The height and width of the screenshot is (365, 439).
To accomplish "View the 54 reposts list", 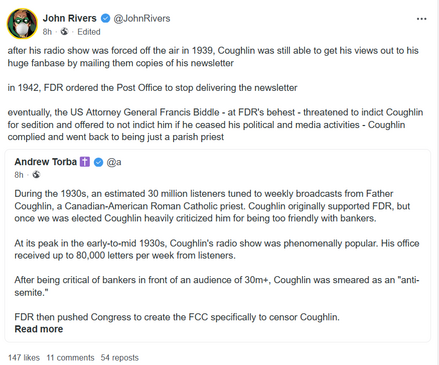I will [x=120, y=358].
